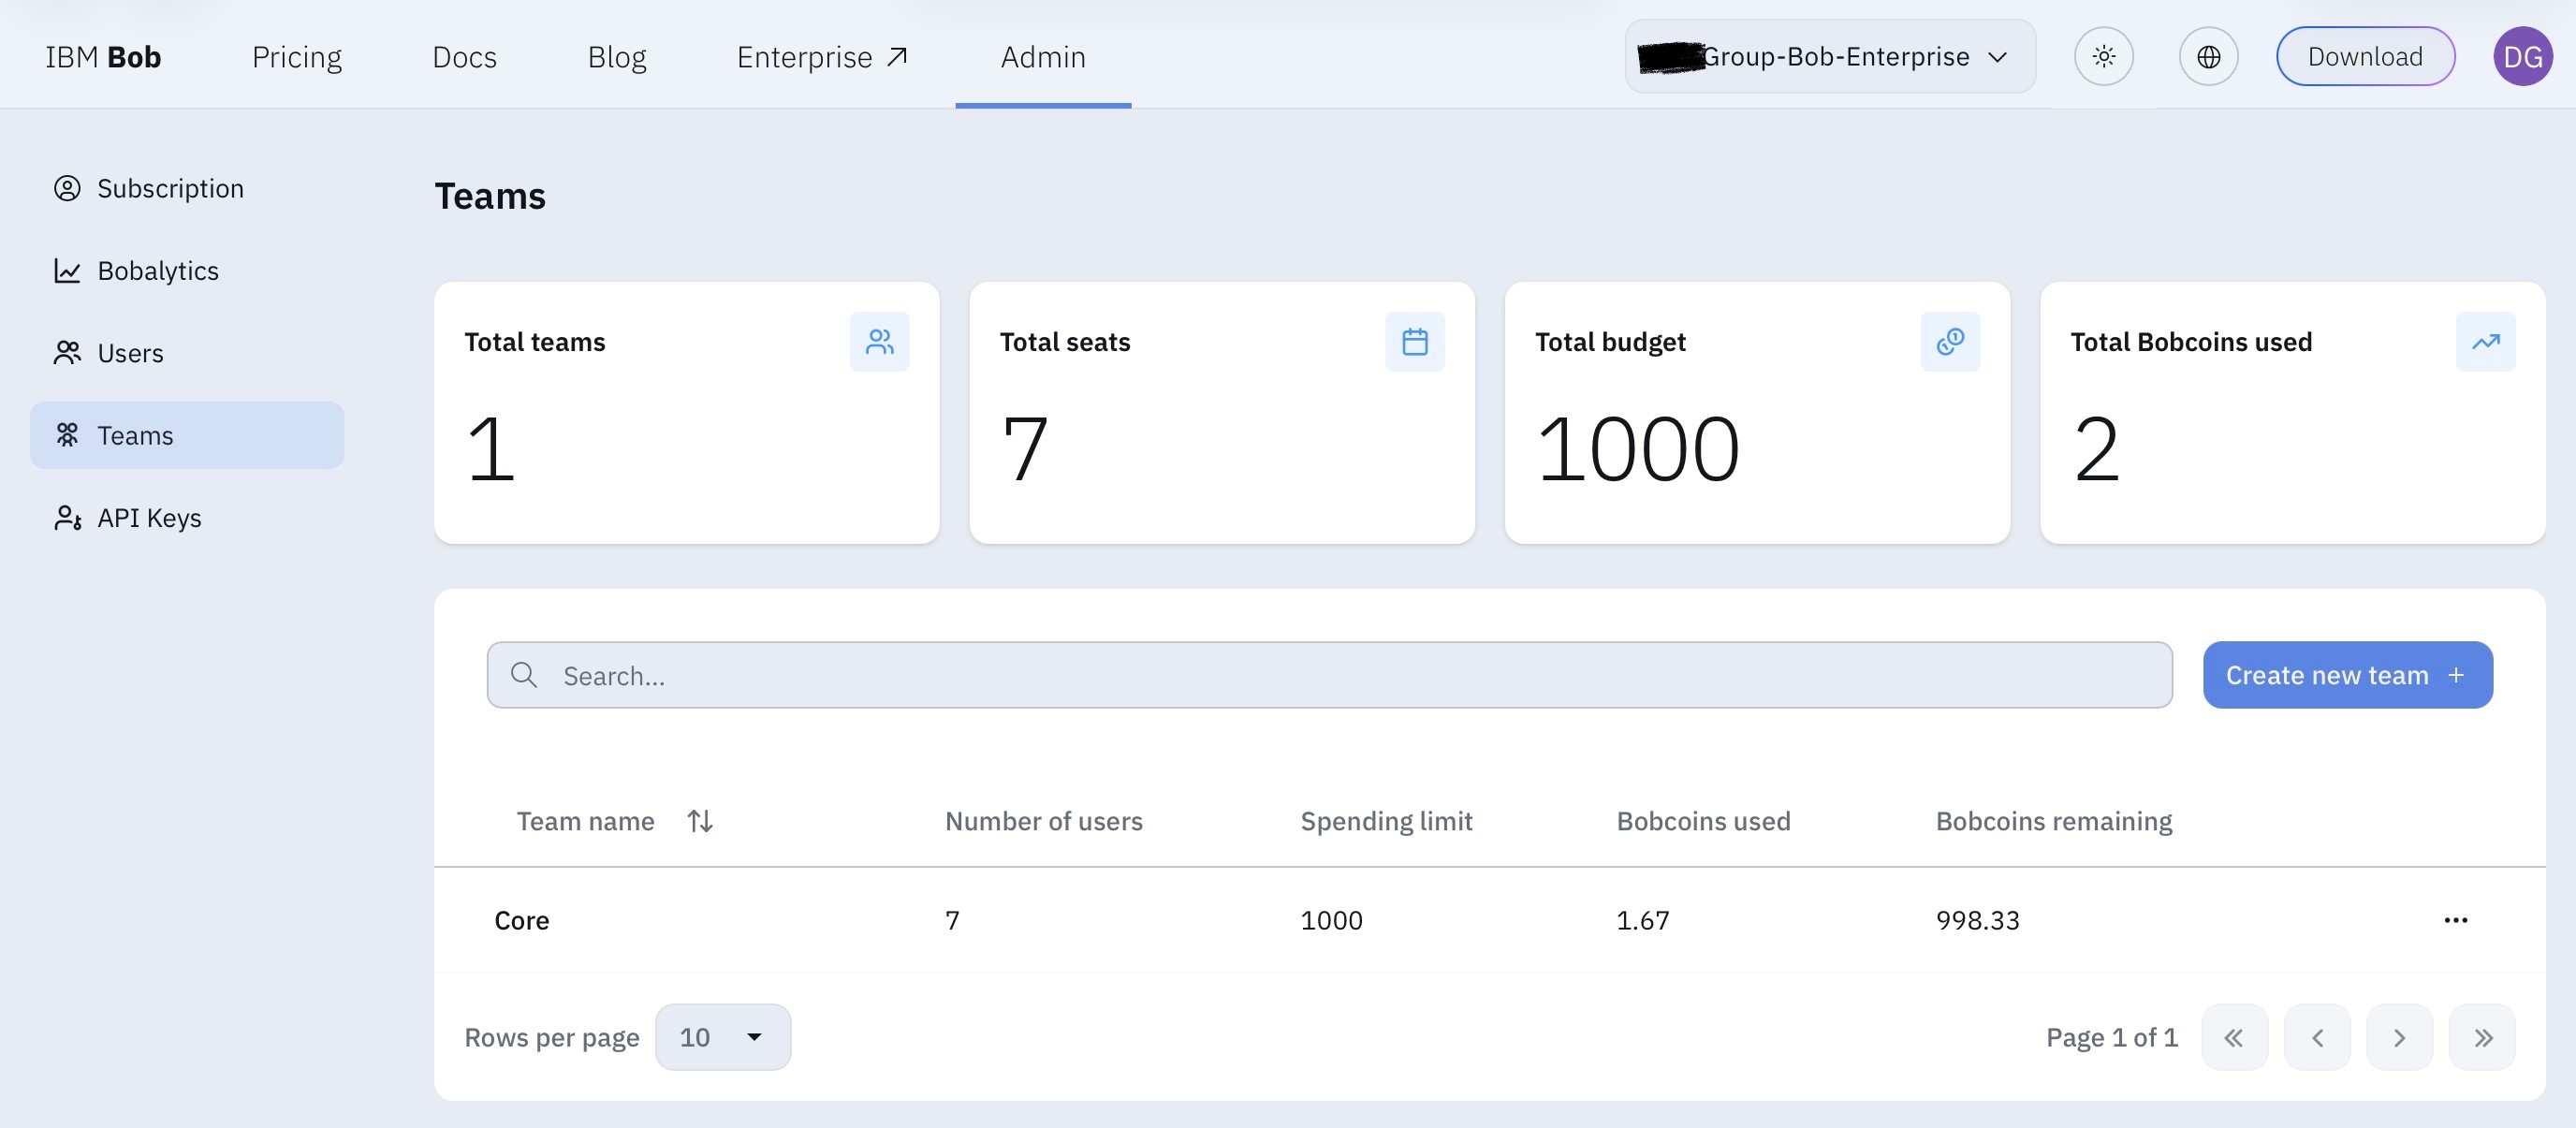This screenshot has width=2576, height=1128.
Task: Expand the Group-Bob-Enterprise account dropdown
Action: click(1830, 57)
